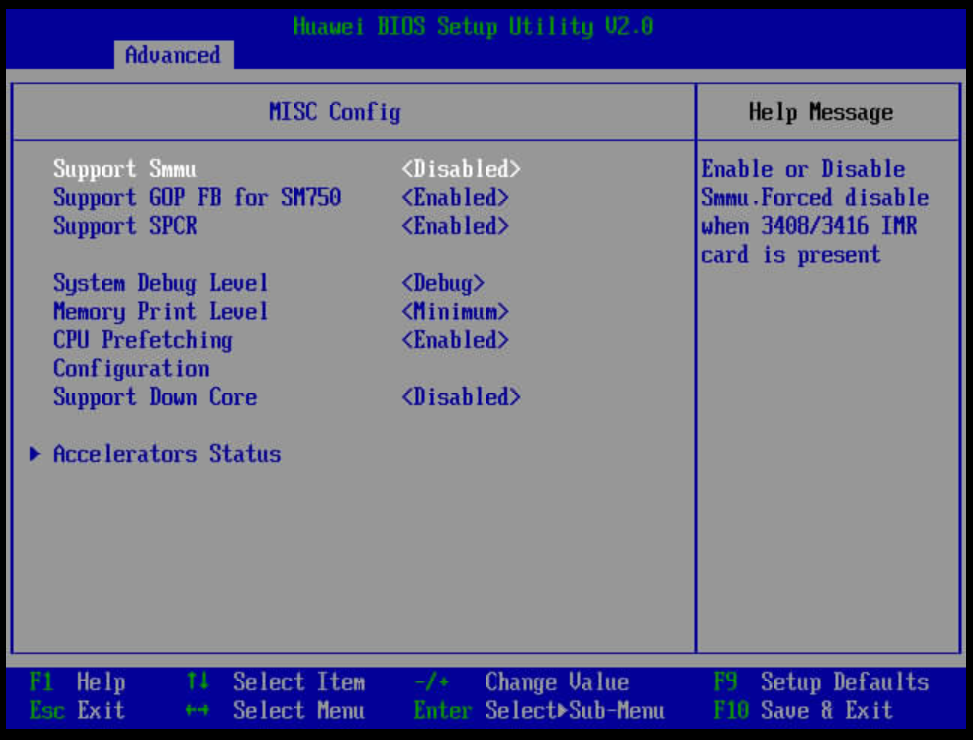Select Support Down Core
The height and width of the screenshot is (740, 973).
155,397
